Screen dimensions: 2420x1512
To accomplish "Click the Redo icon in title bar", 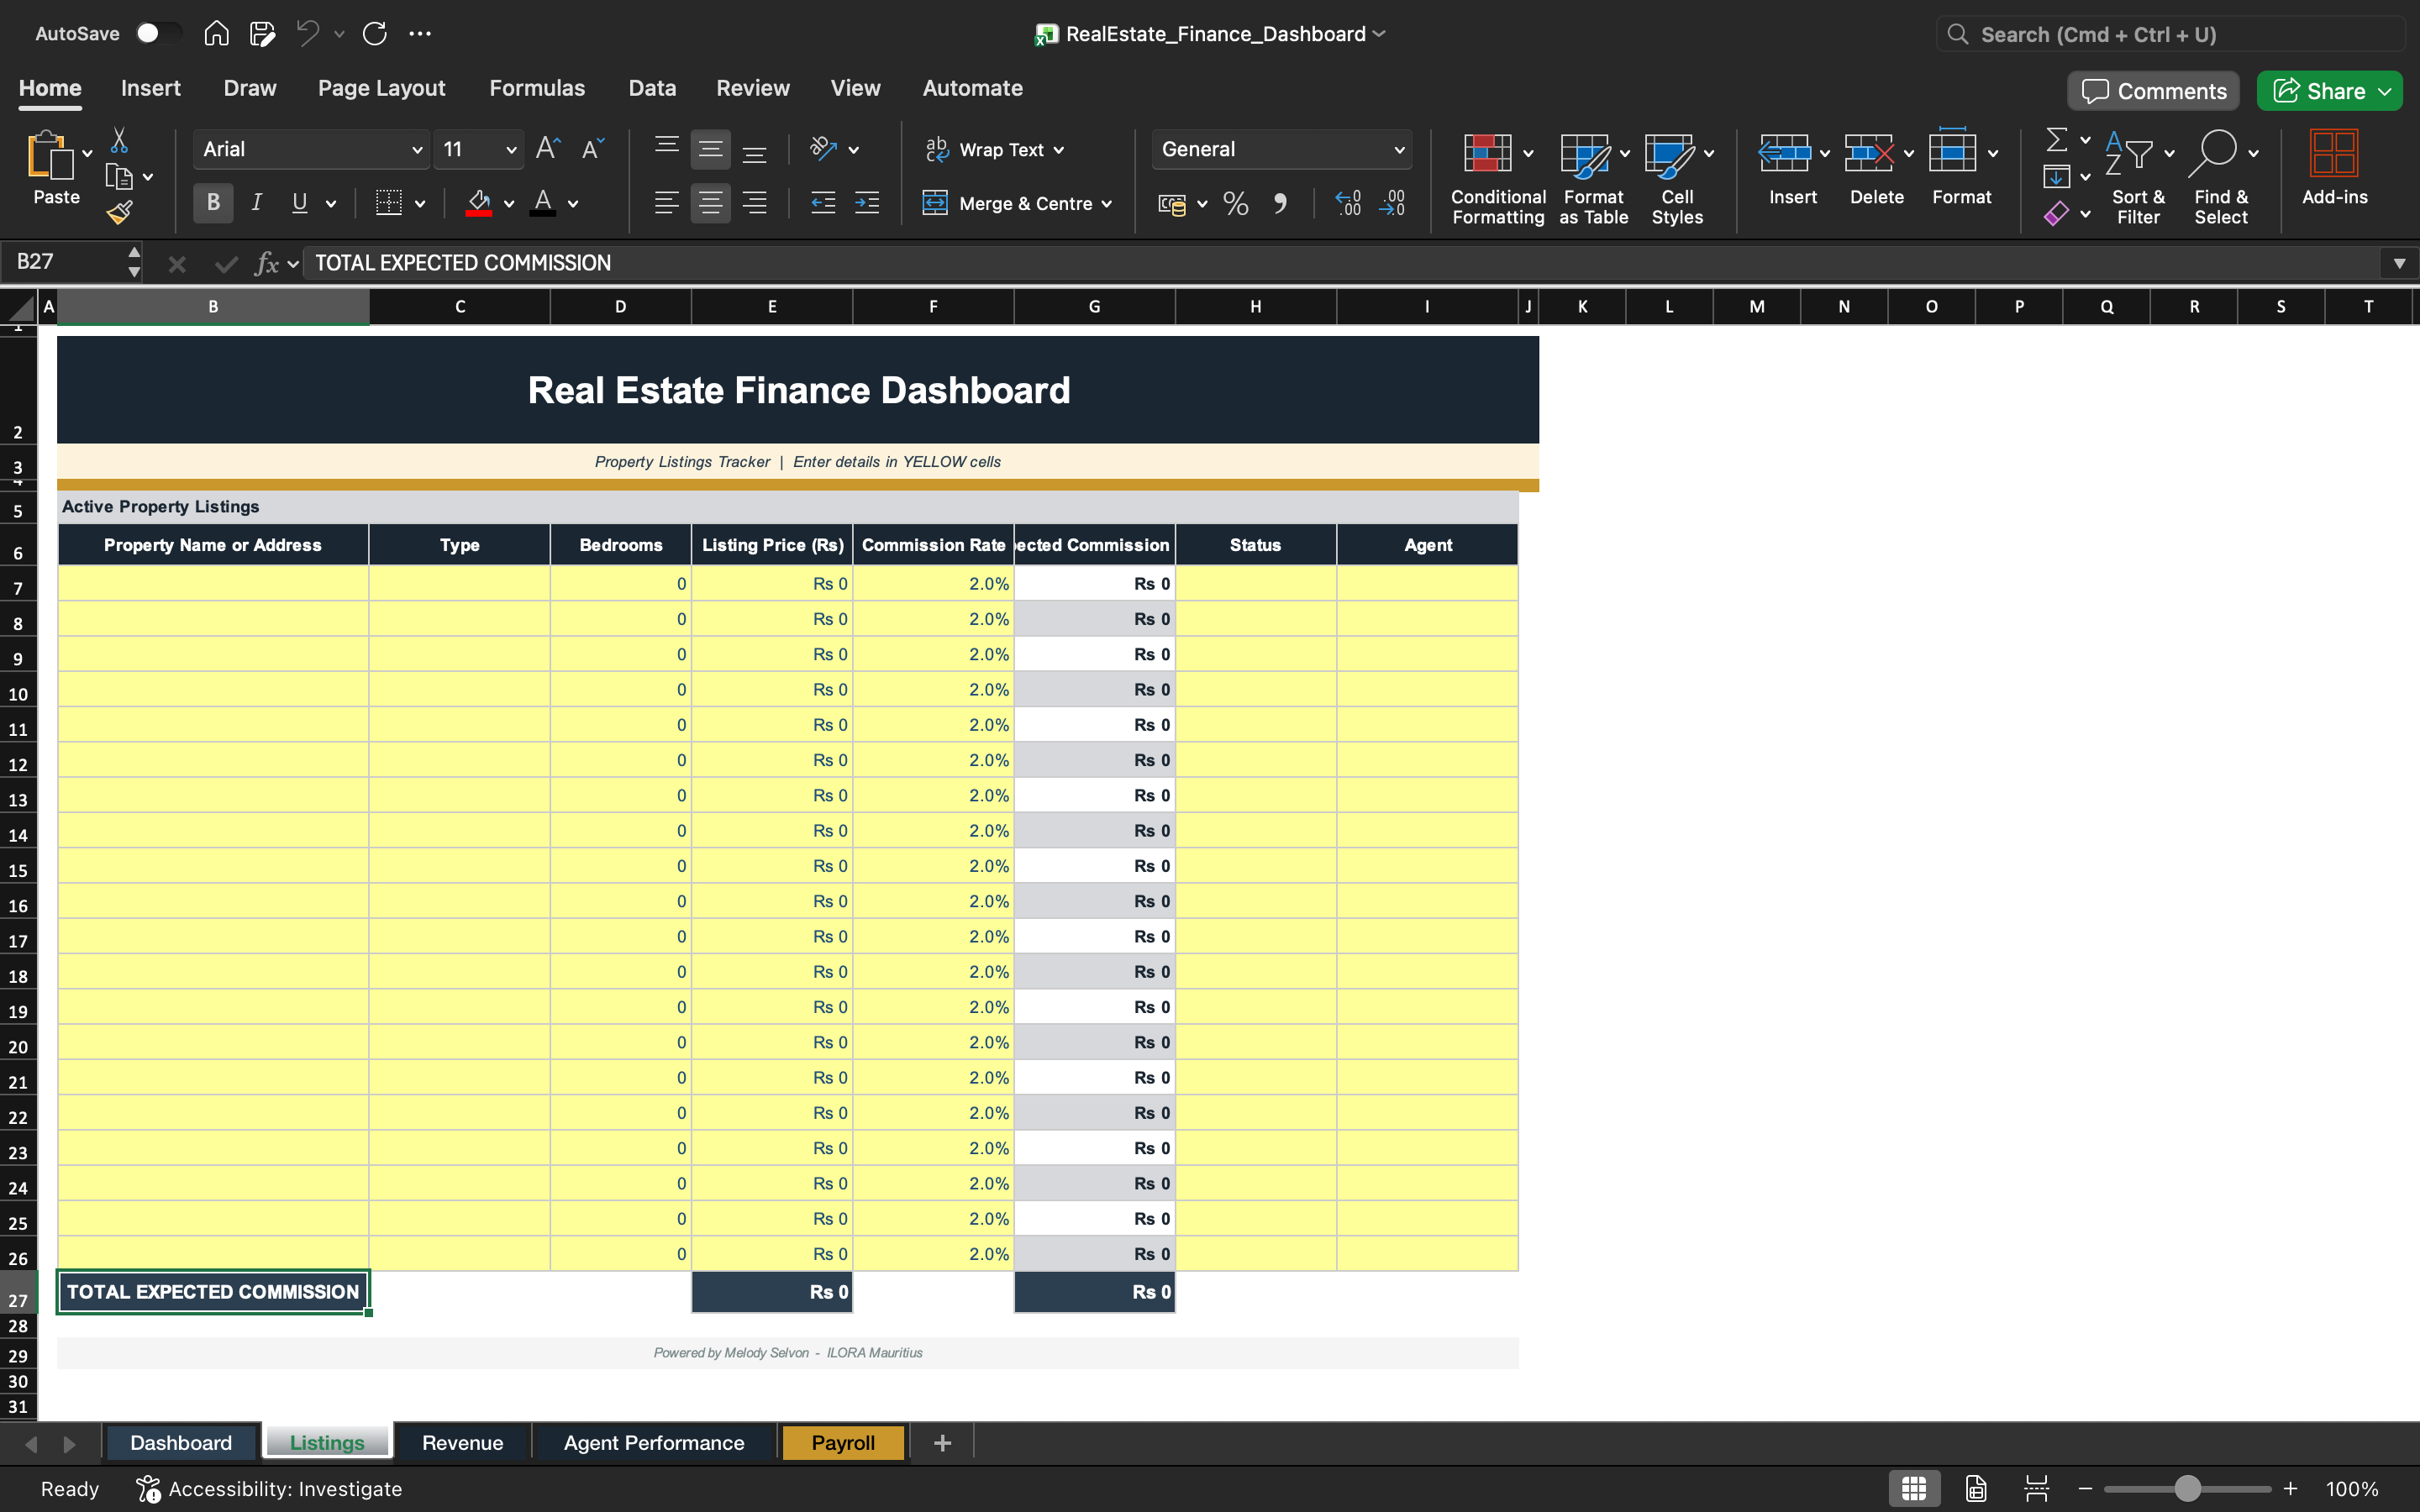I will 375,34.
